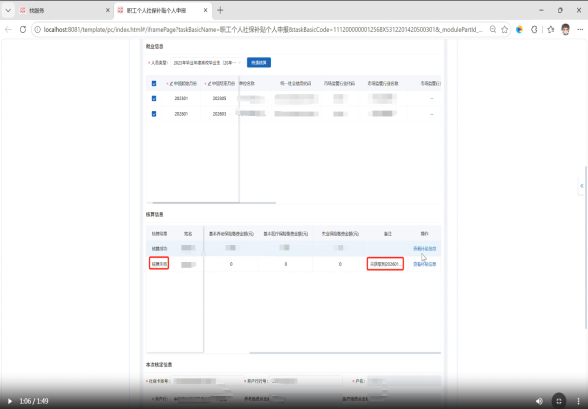Open the Copilot colorful icon in toolbar
The width and height of the screenshot is (588, 409).
pyautogui.click(x=519, y=29)
